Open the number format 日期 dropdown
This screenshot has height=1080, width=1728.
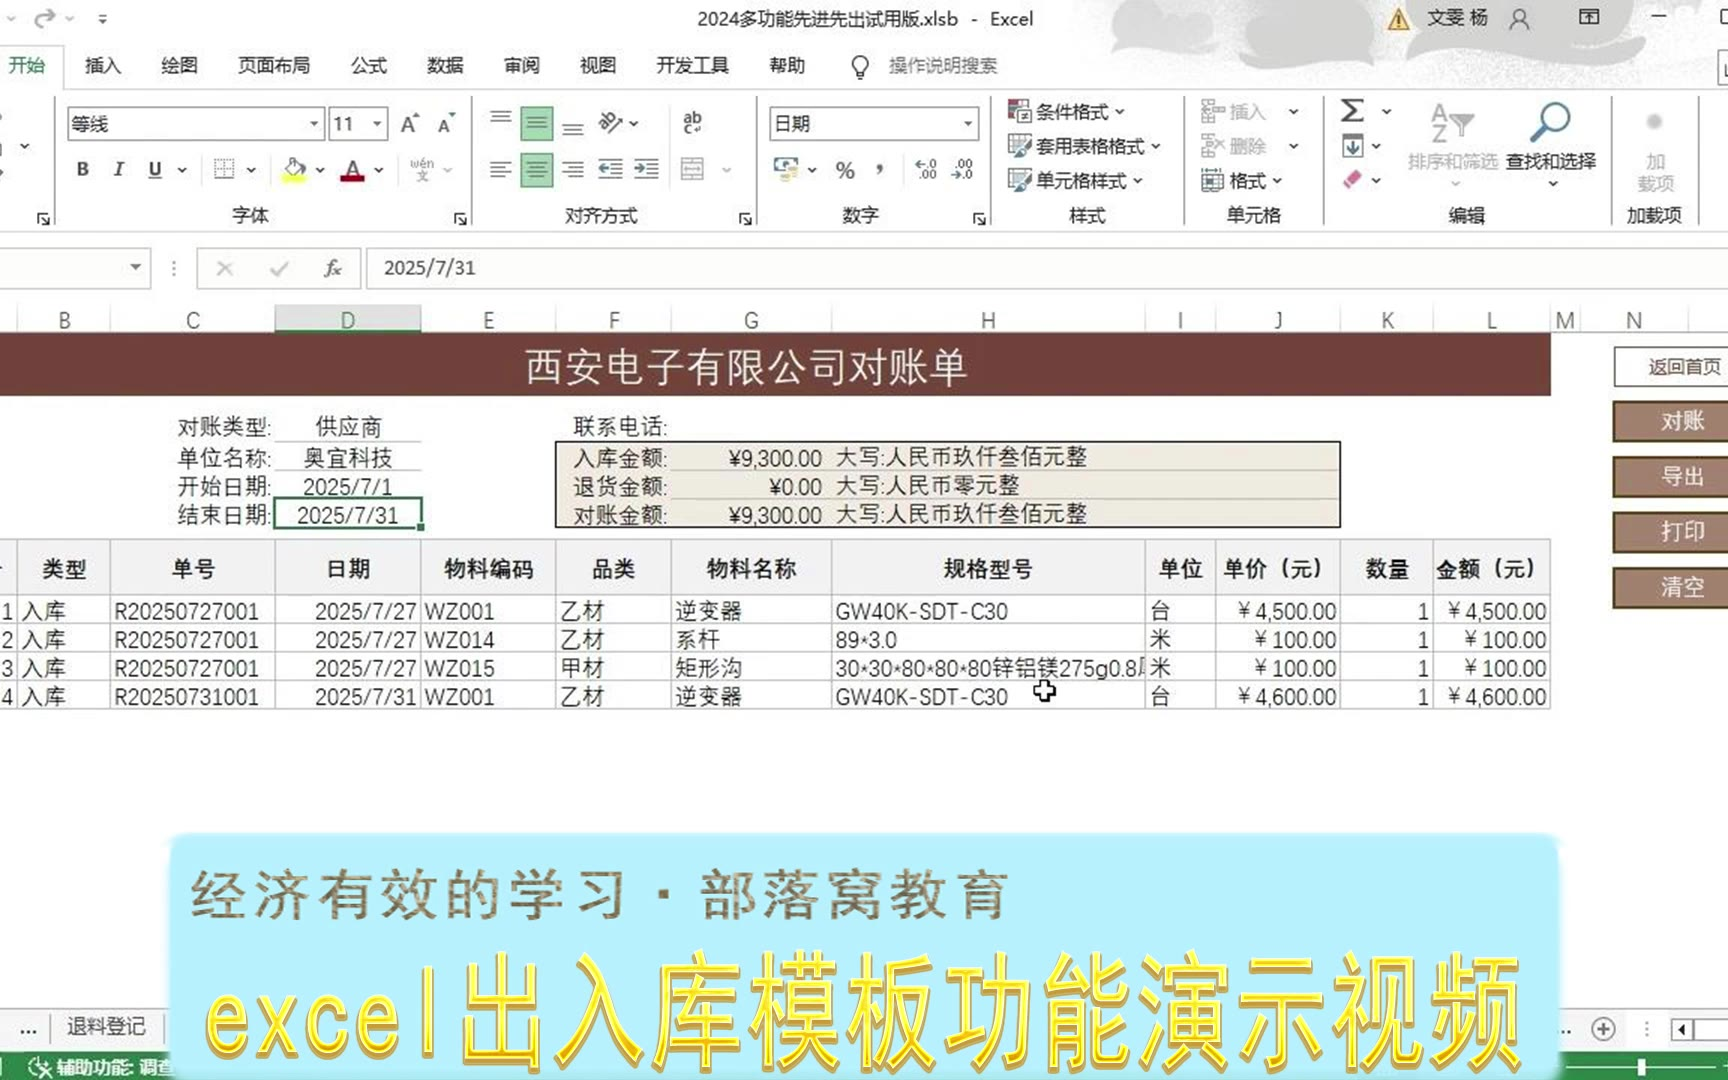(968, 124)
